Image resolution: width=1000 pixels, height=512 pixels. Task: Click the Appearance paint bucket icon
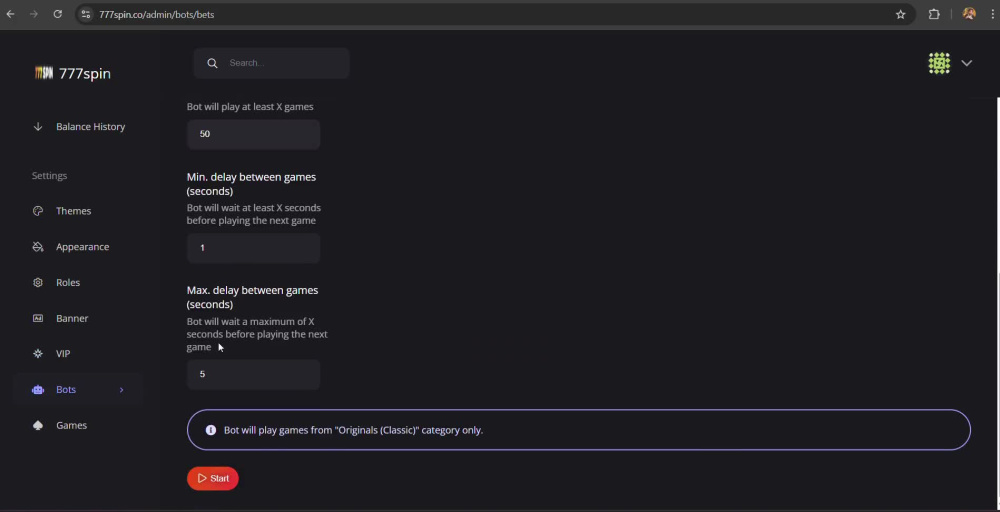pos(38,246)
